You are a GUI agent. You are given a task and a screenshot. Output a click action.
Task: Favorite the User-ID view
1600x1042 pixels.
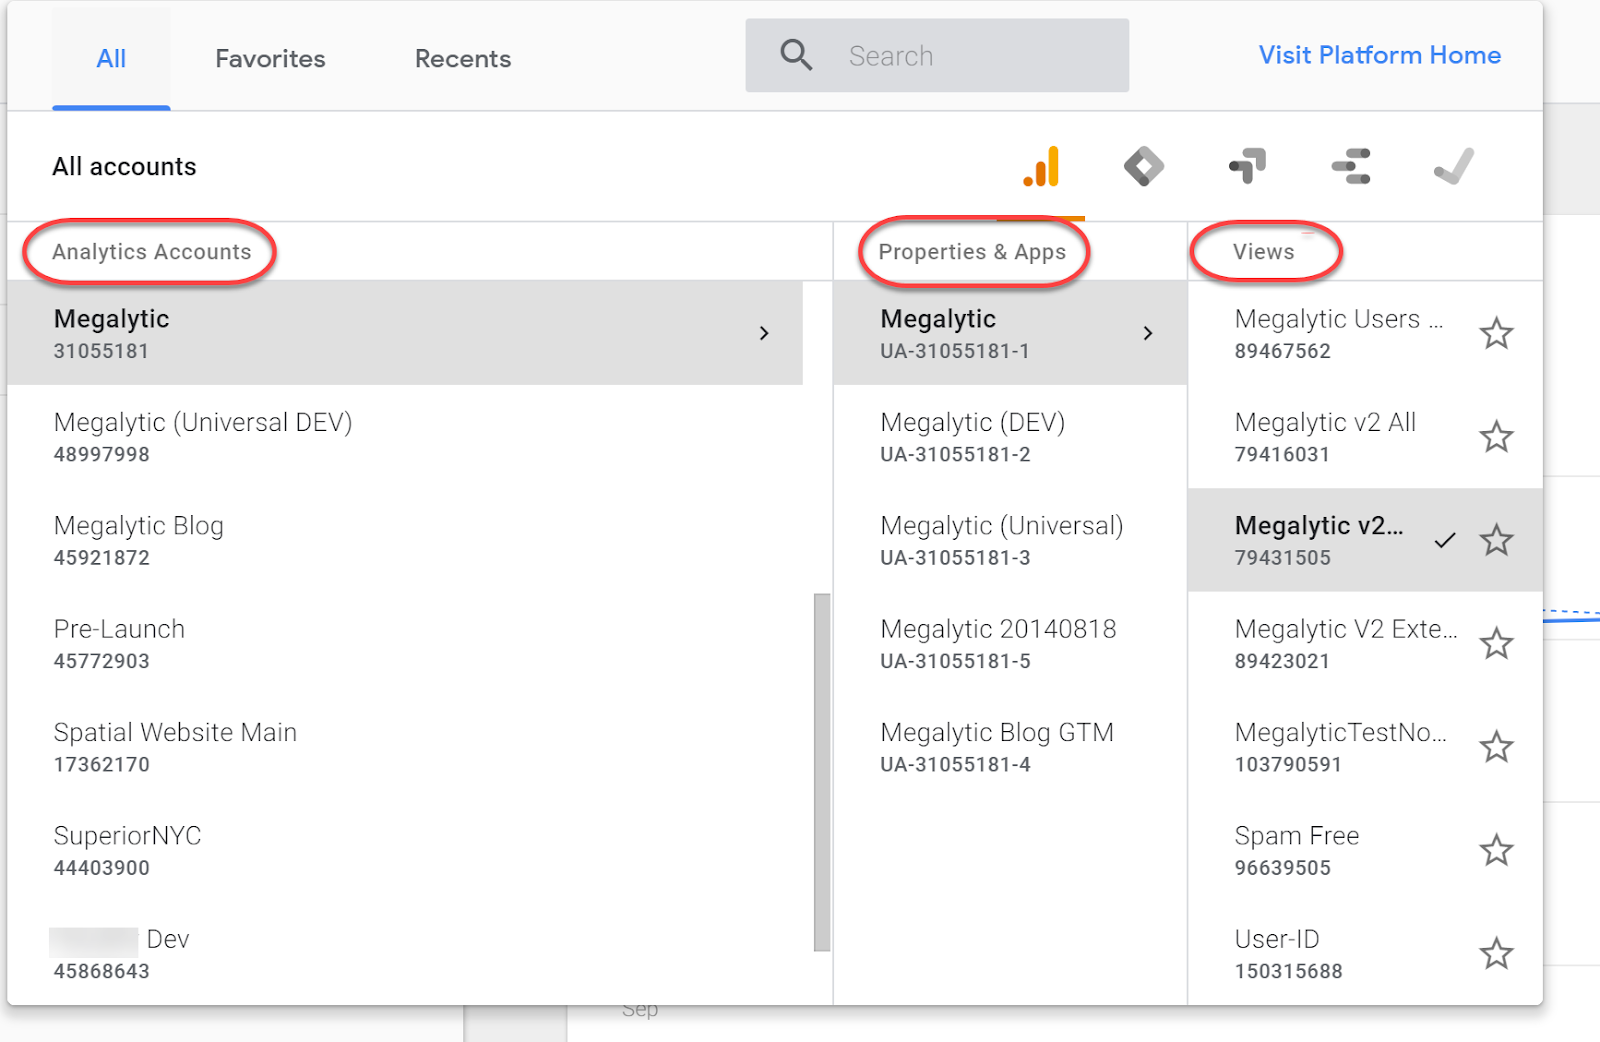(1497, 953)
